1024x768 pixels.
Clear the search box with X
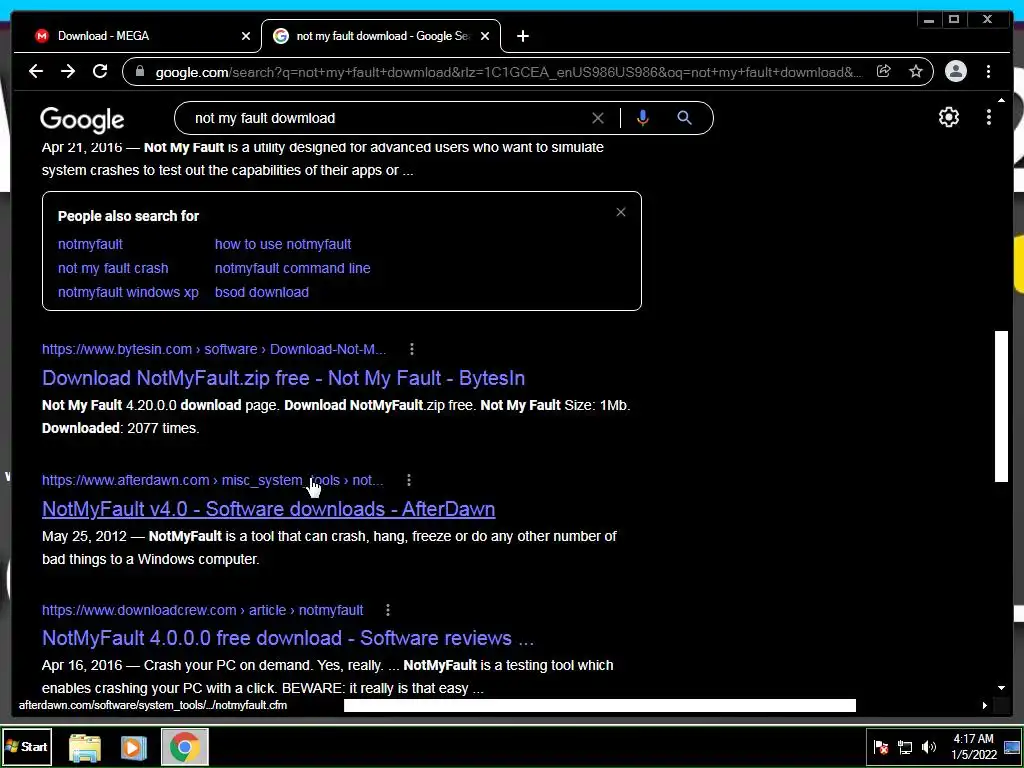[598, 118]
